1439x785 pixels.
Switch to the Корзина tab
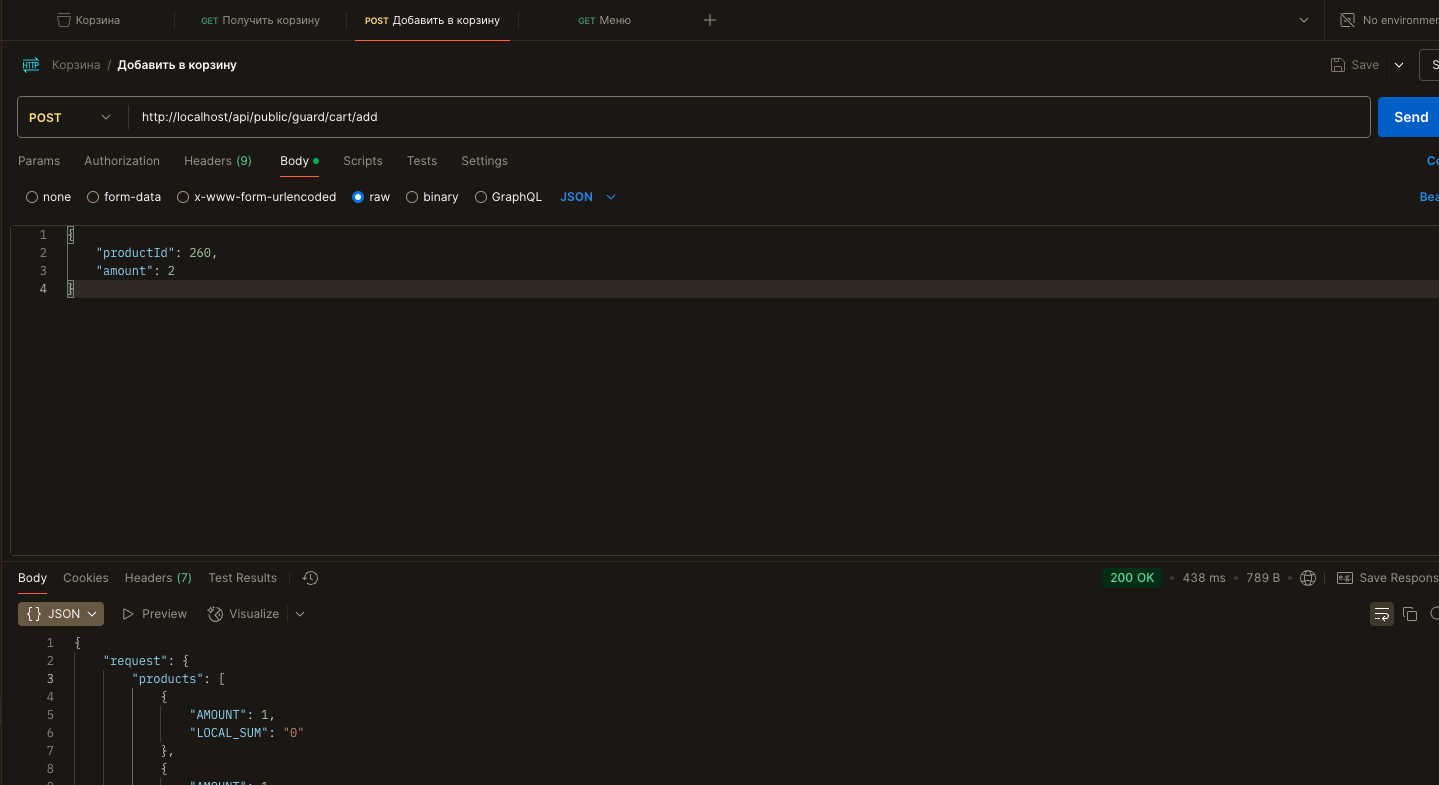tap(89, 20)
